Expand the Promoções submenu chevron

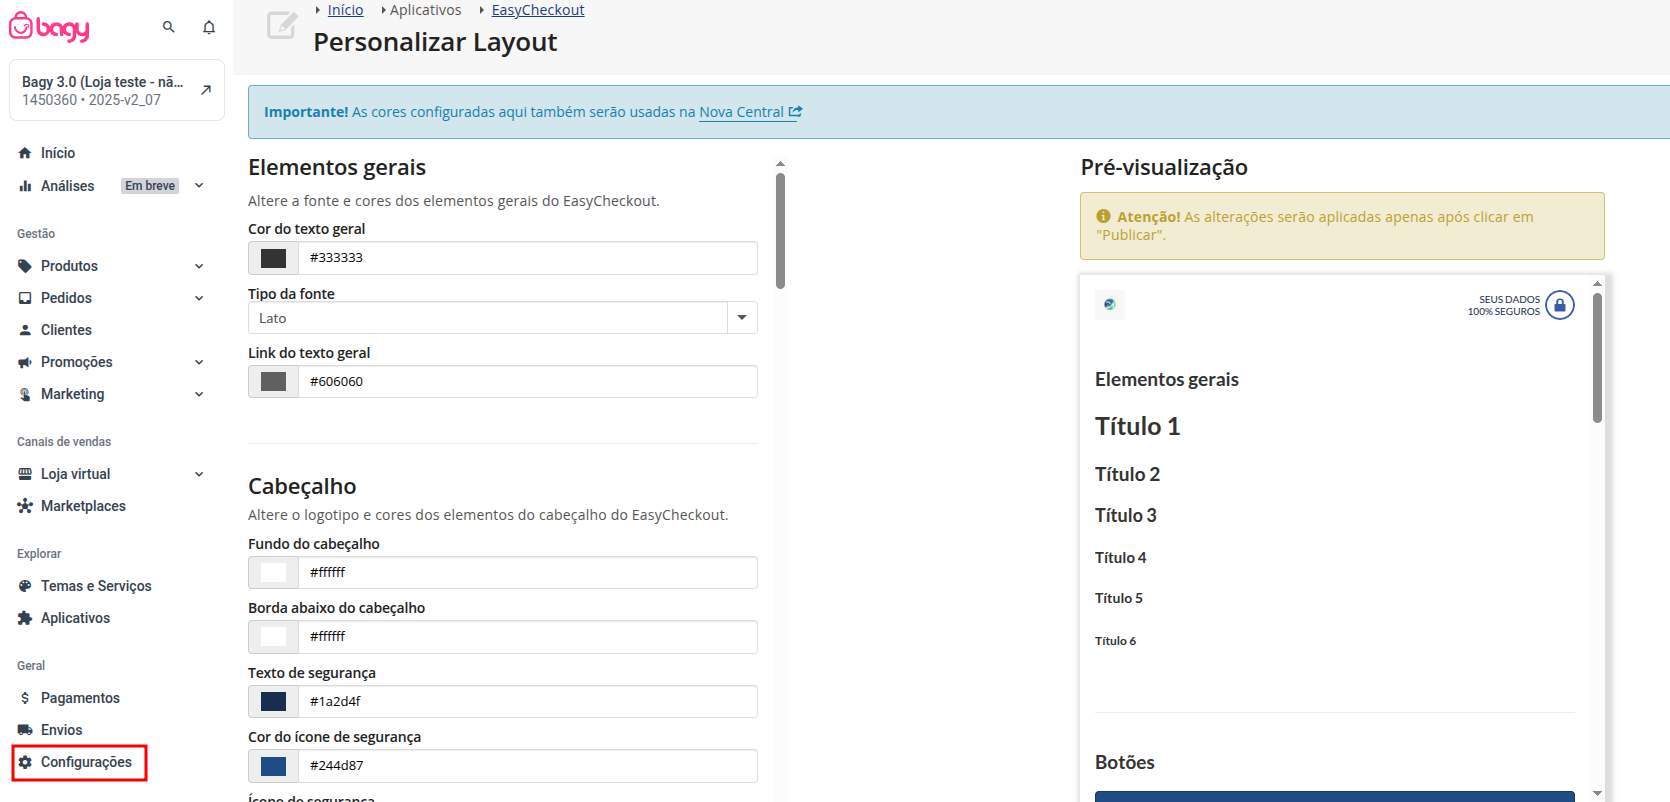(x=199, y=362)
